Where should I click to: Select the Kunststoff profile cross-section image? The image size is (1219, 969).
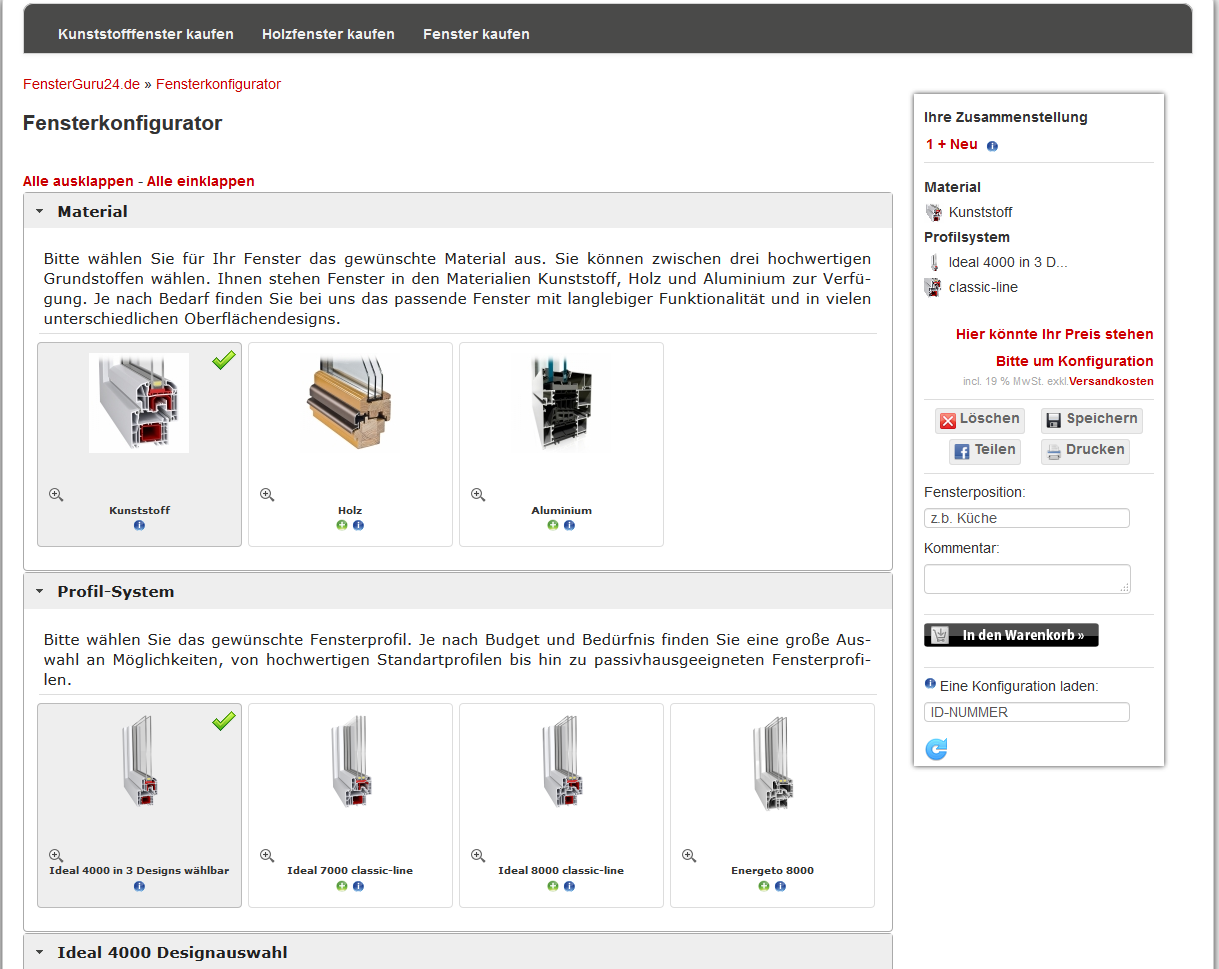point(139,403)
